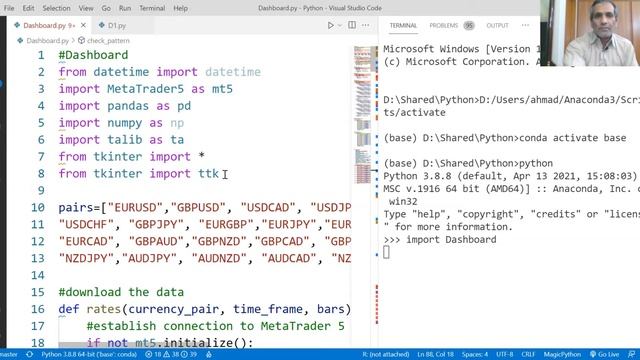Click the editor minimap
Viewport: 640px width, 360px height.
point(363,114)
